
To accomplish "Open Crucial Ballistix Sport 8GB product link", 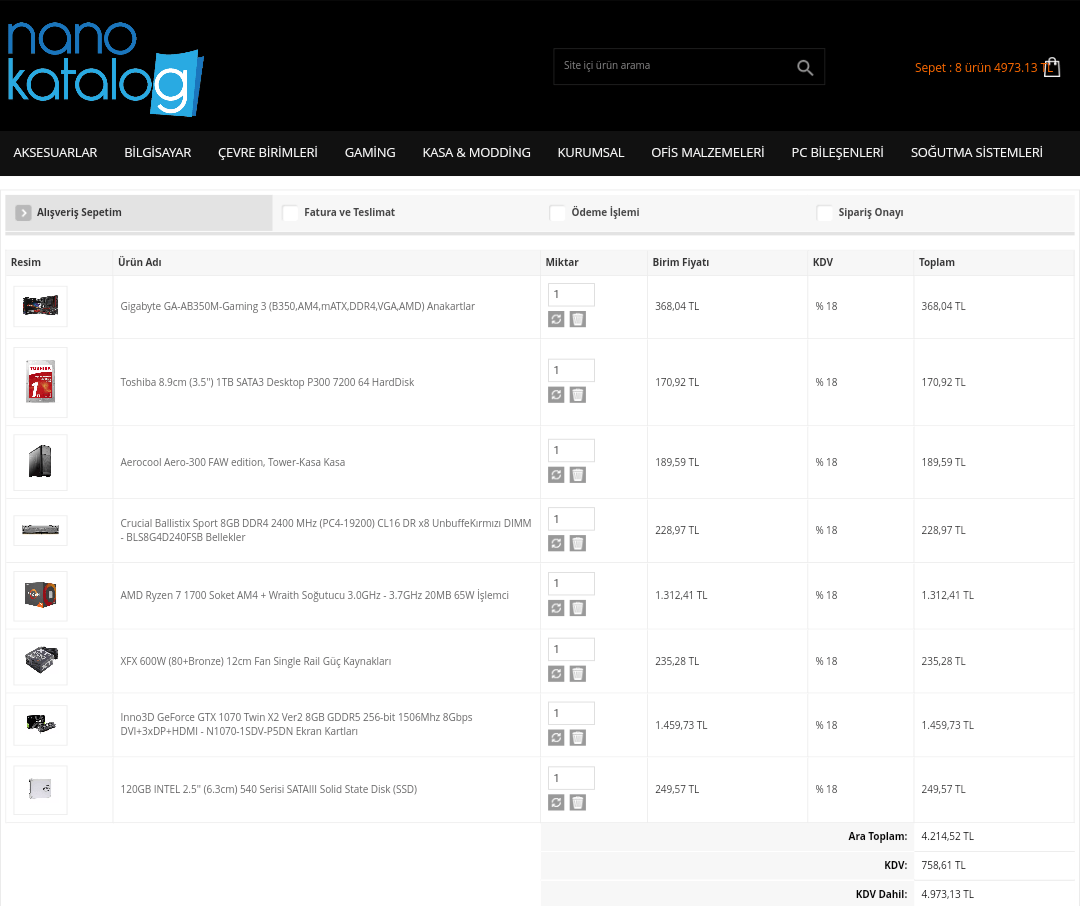I will tap(326, 531).
